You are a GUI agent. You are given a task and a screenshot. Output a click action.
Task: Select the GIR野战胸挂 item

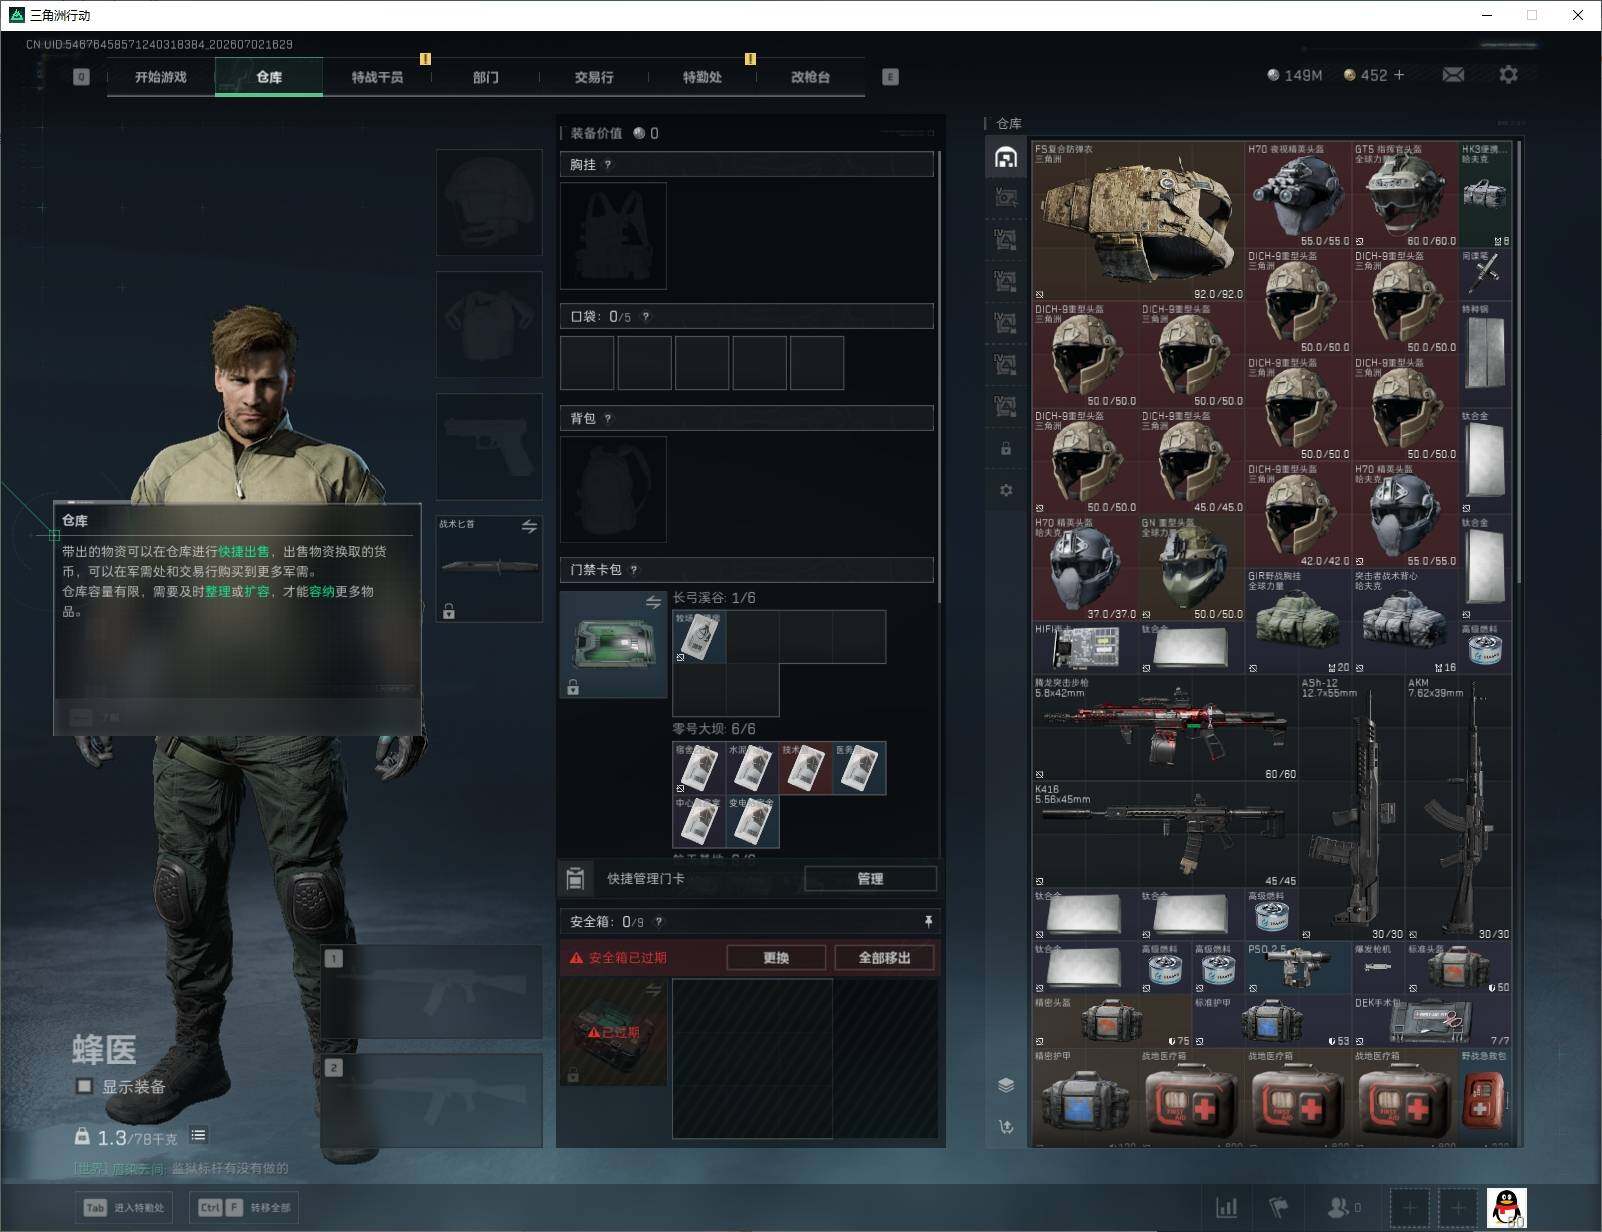pos(1298,621)
